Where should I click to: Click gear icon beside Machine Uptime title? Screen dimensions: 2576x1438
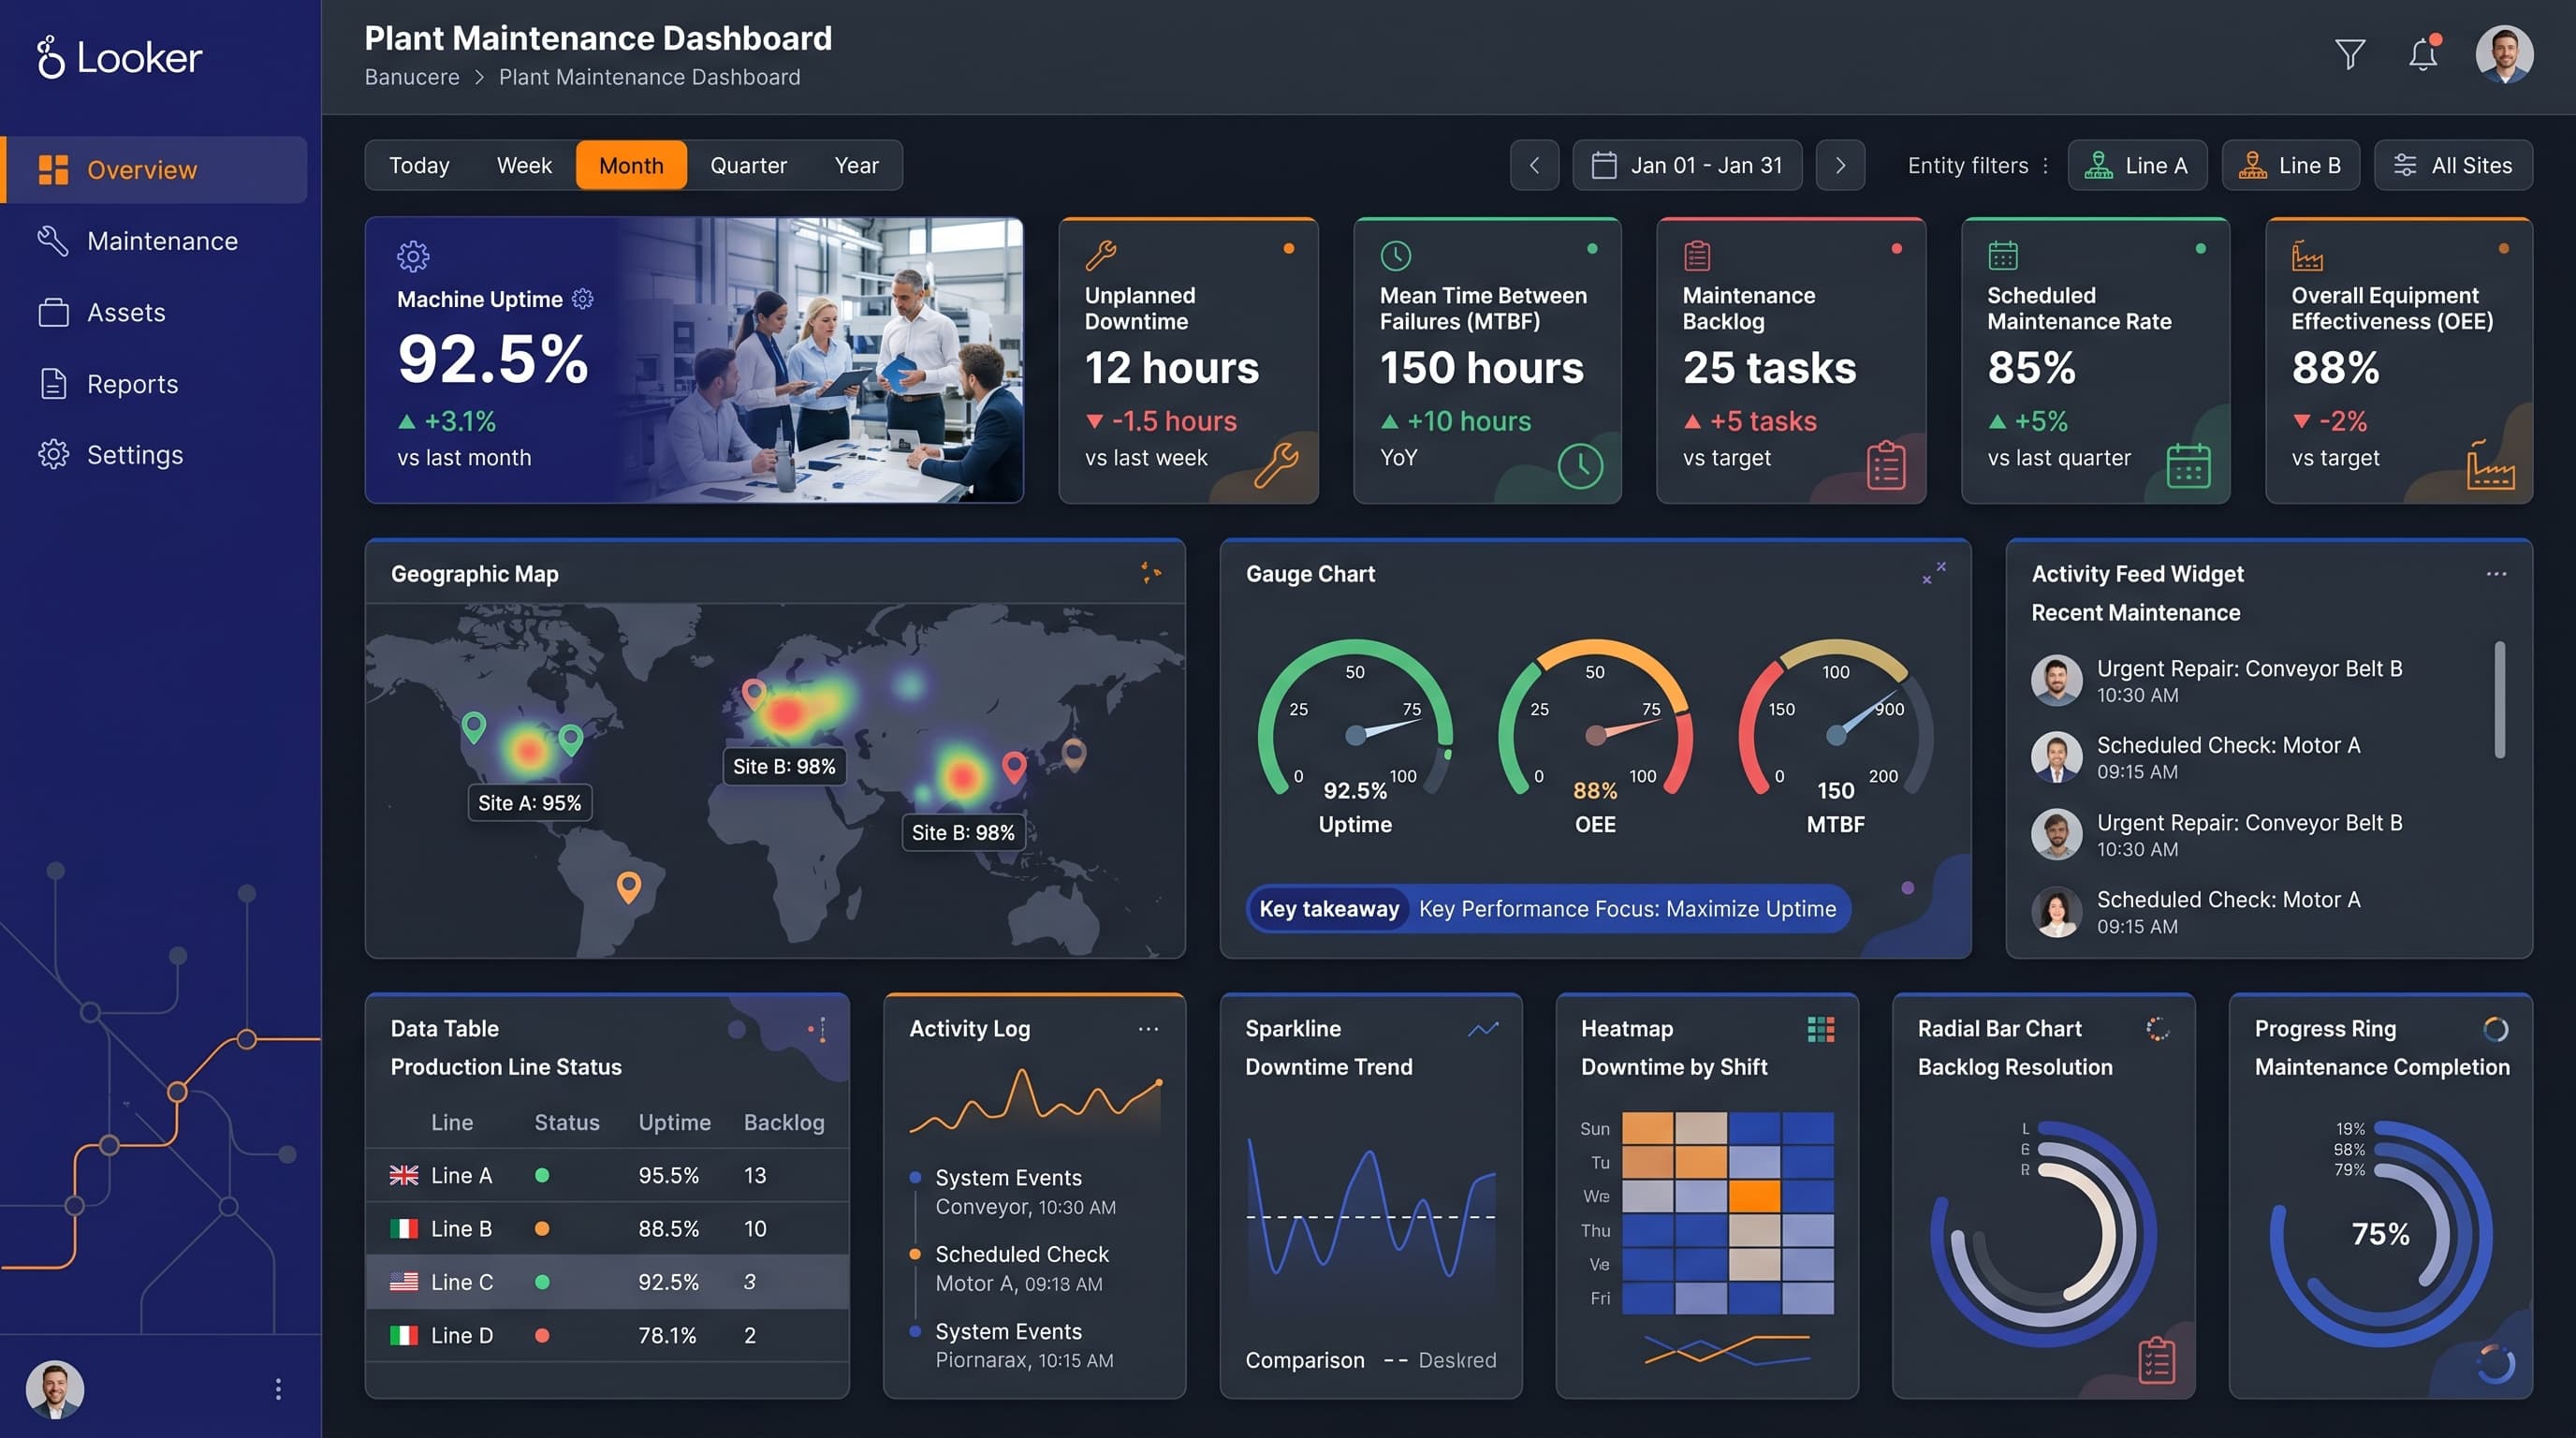point(583,298)
